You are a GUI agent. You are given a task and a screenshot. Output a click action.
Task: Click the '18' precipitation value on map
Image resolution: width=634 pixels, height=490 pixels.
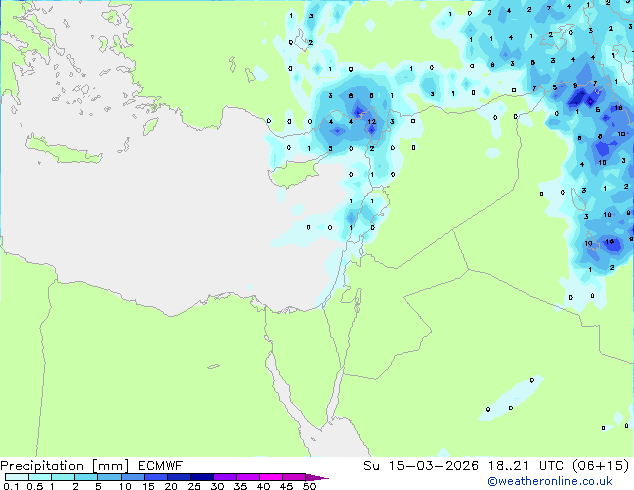tap(618, 108)
